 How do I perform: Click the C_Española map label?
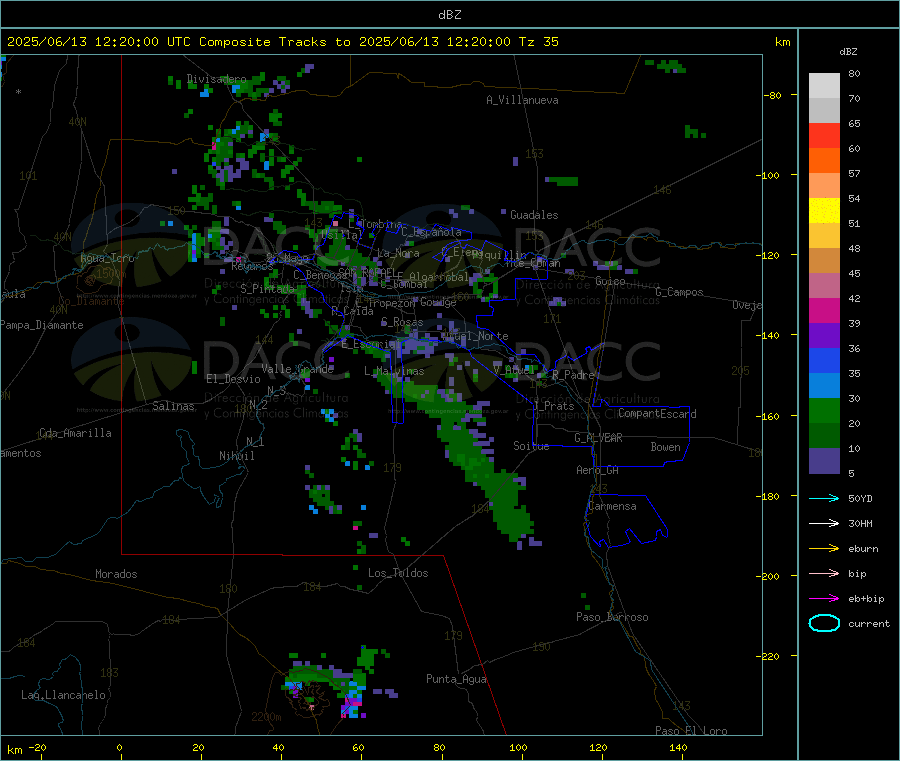pos(431,232)
